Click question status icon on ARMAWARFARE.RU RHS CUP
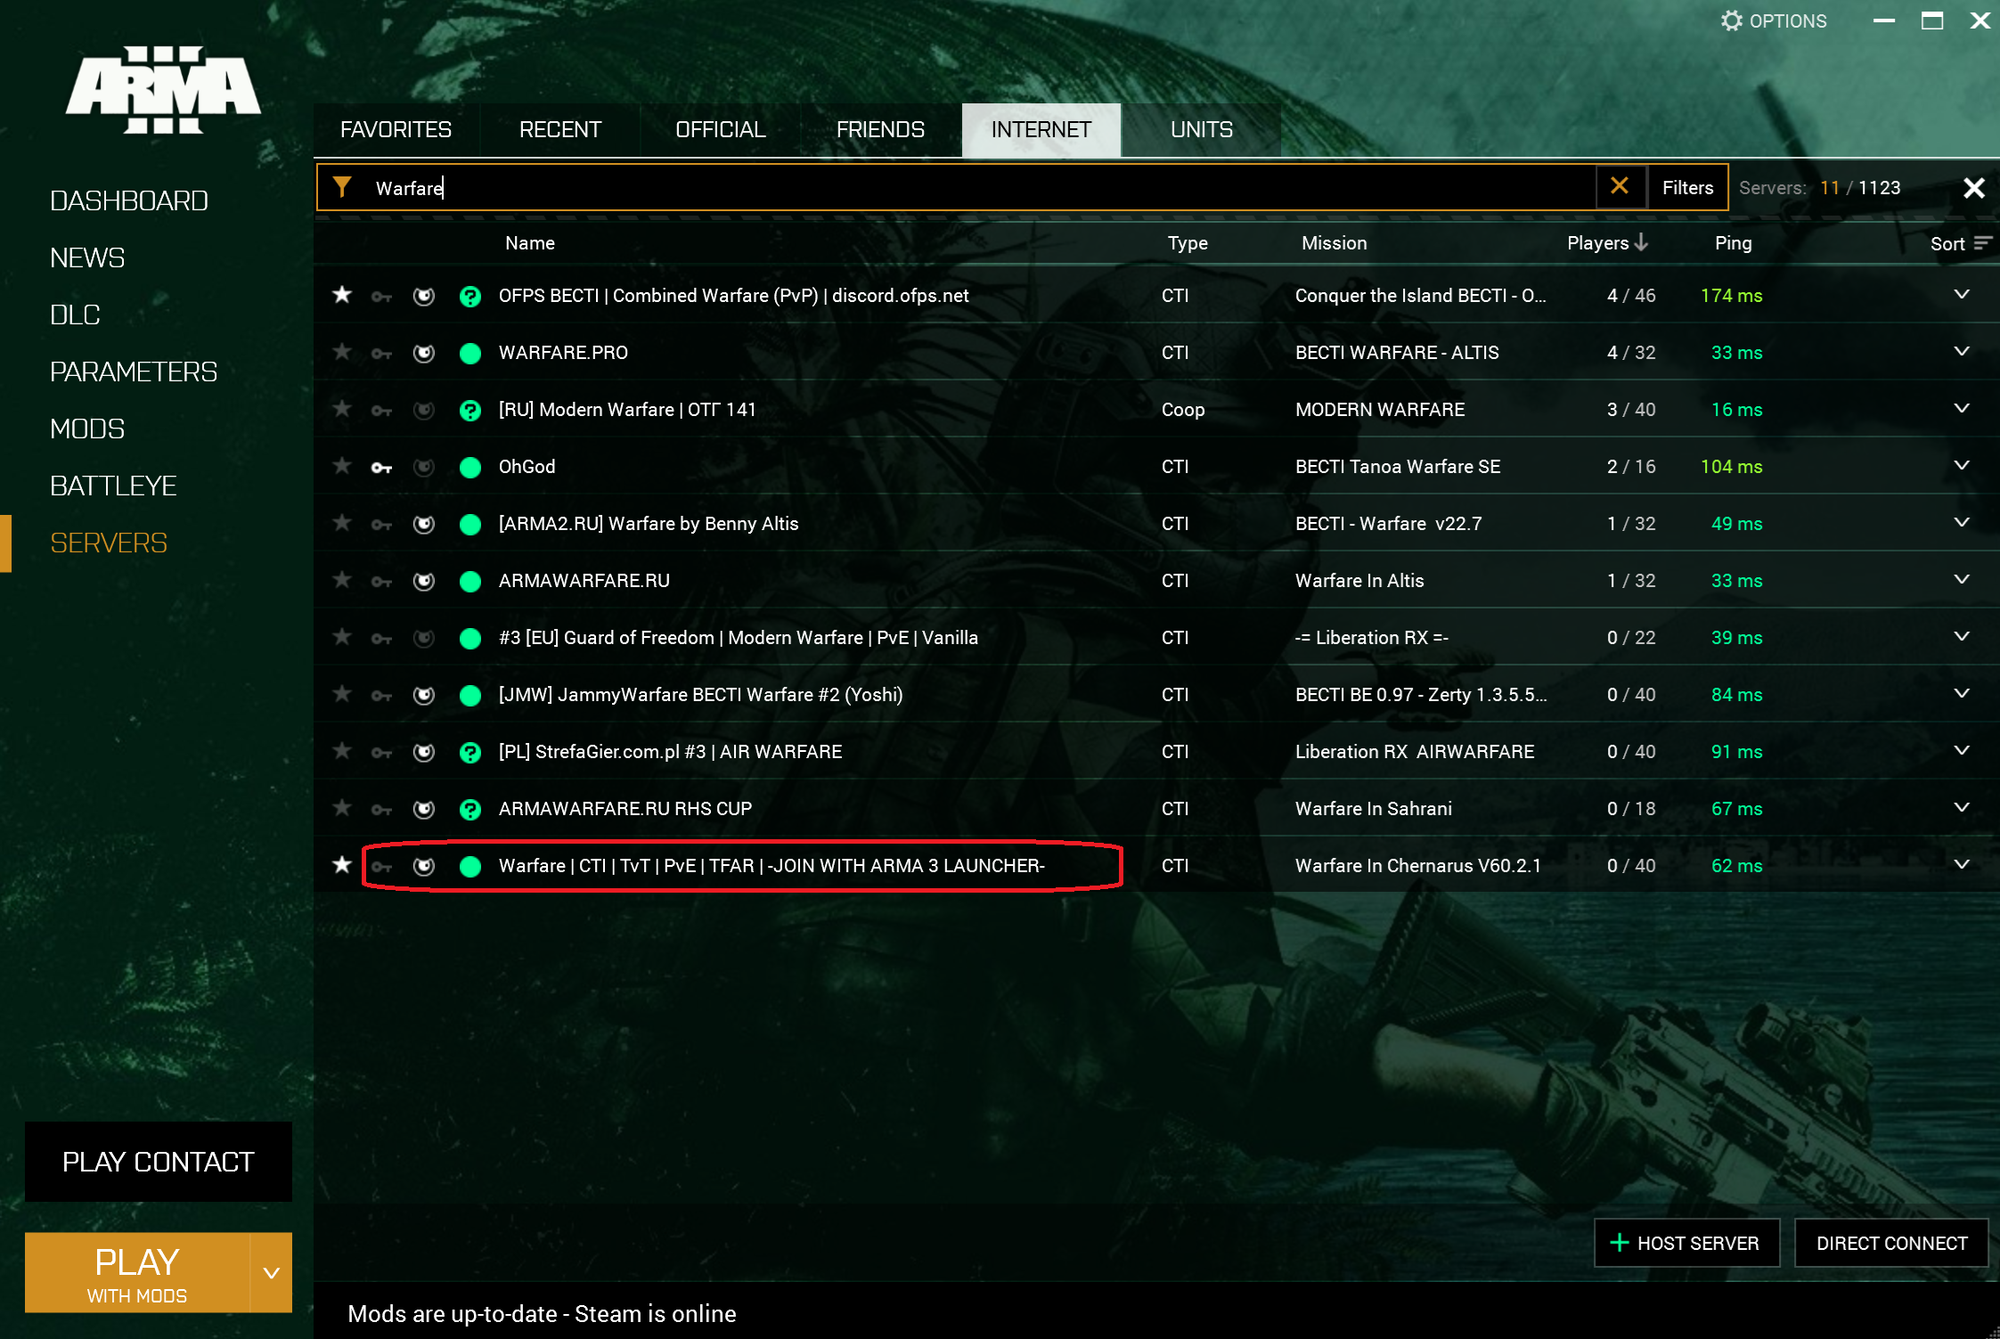 [x=470, y=809]
